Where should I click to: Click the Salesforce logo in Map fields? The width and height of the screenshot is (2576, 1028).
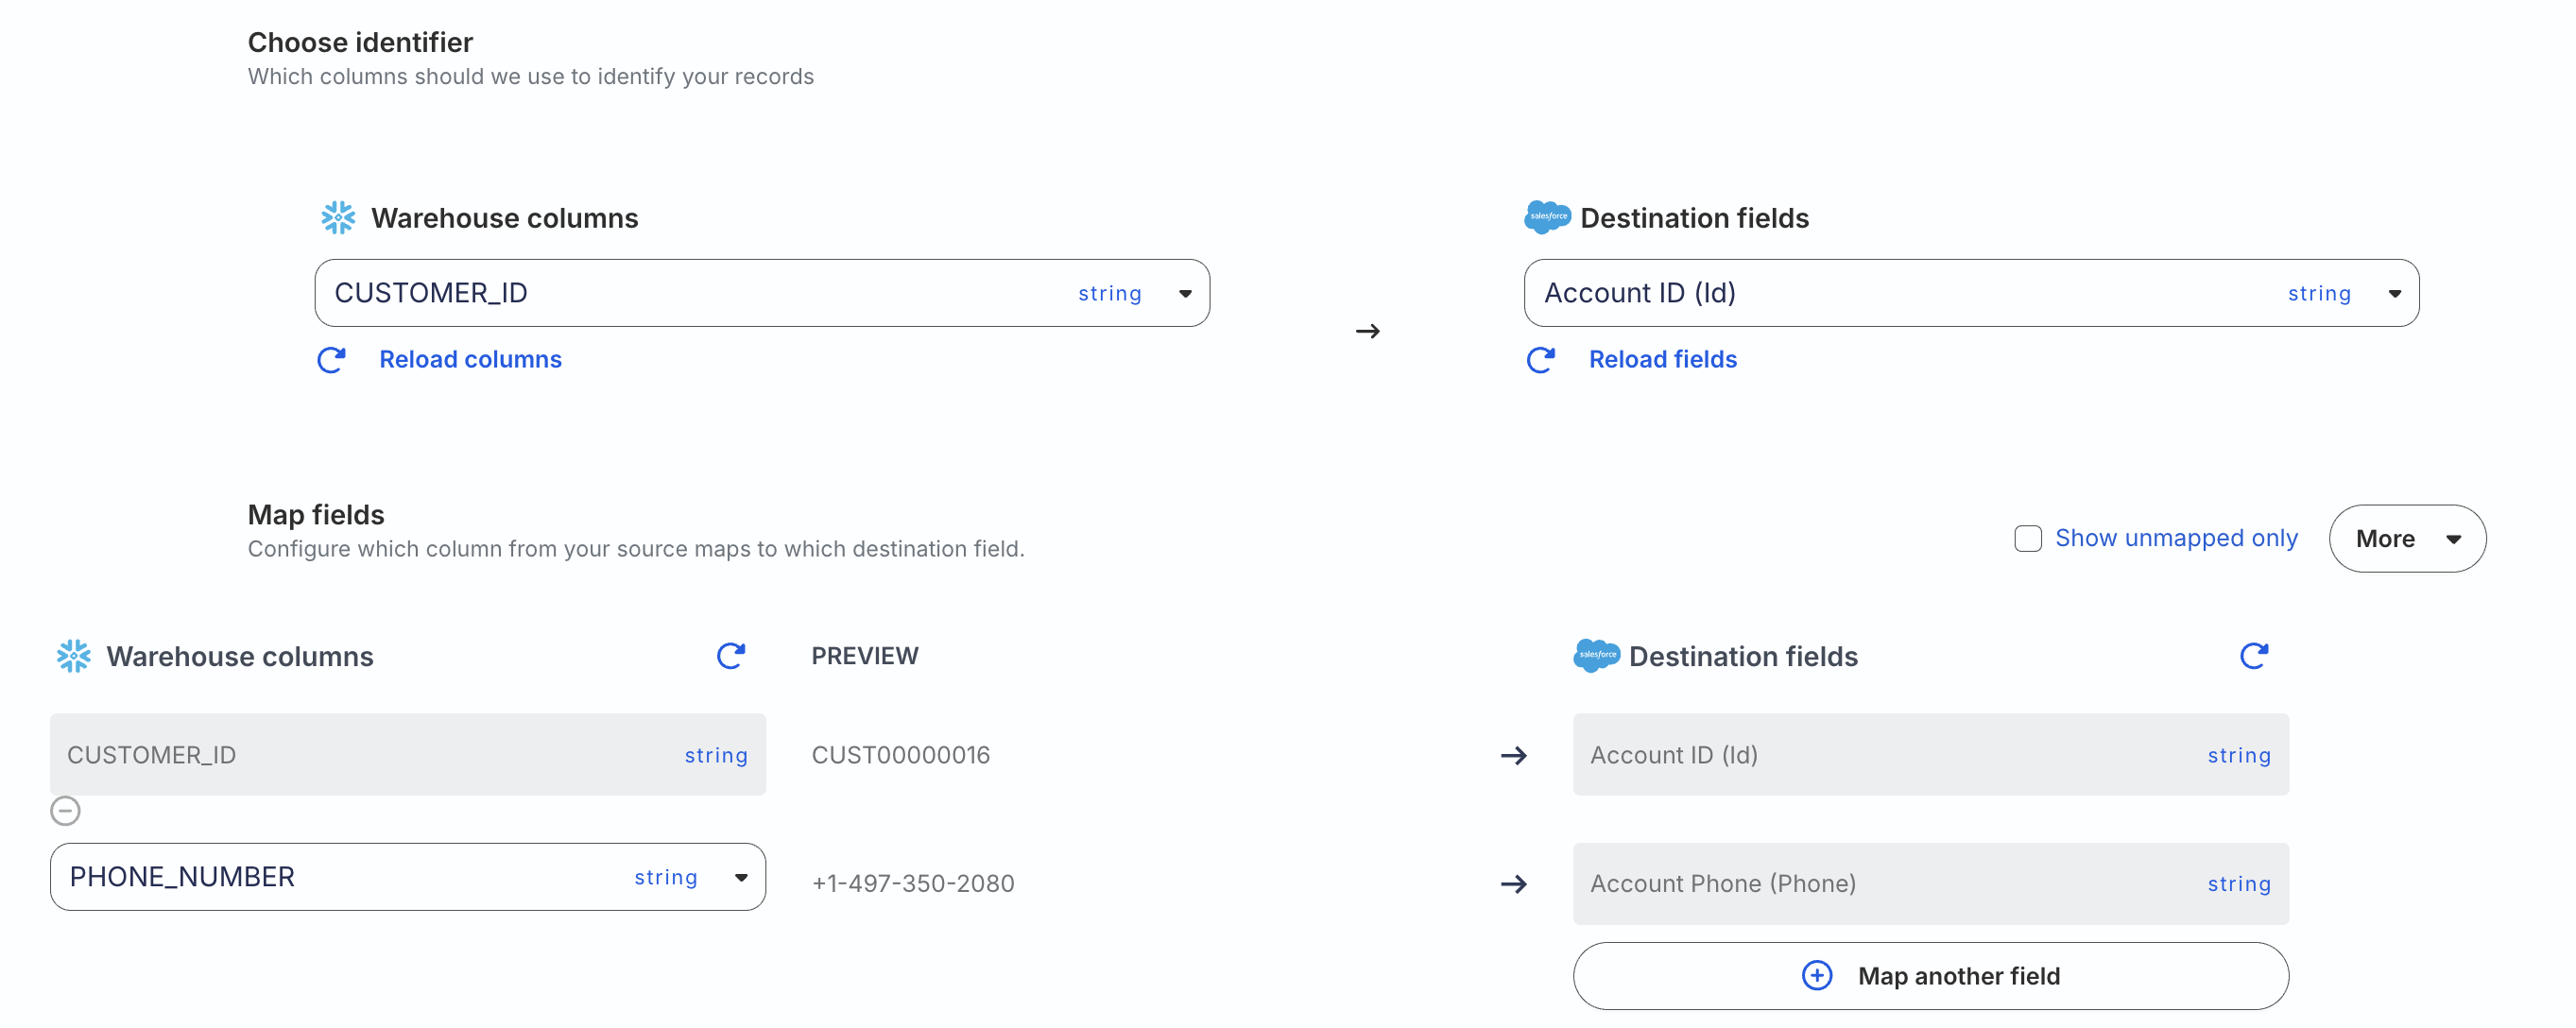pyautogui.click(x=1596, y=655)
